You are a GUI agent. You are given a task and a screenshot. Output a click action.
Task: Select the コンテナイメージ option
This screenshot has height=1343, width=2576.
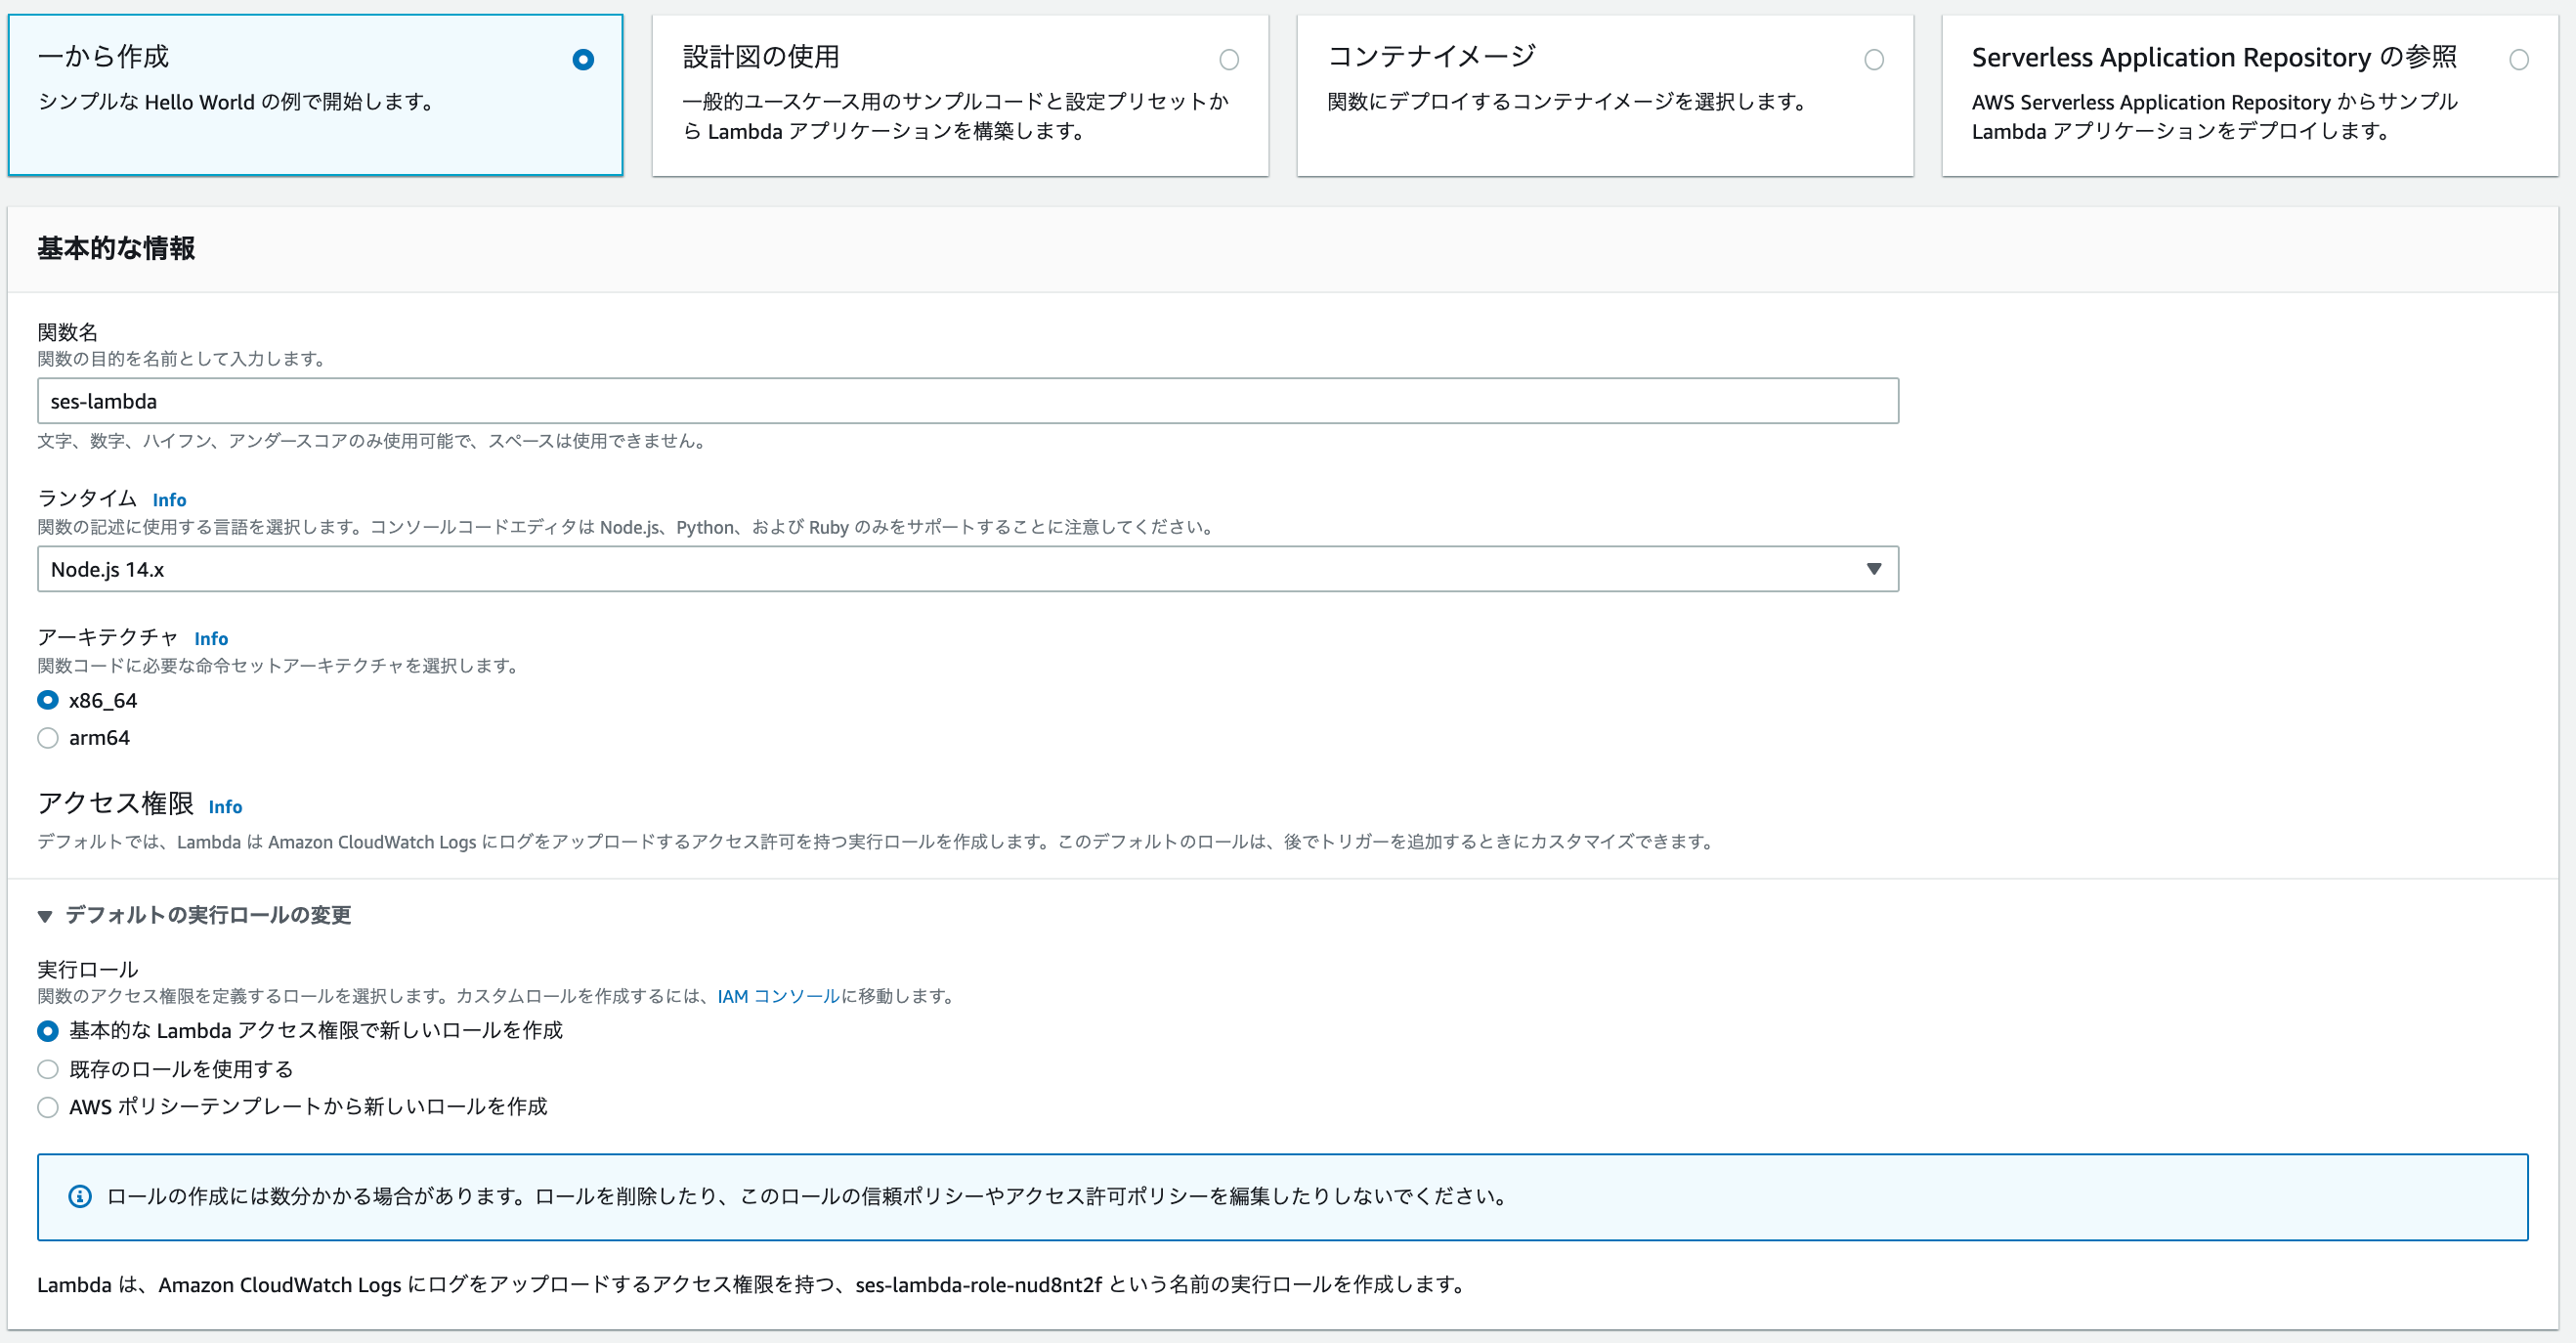(1873, 60)
